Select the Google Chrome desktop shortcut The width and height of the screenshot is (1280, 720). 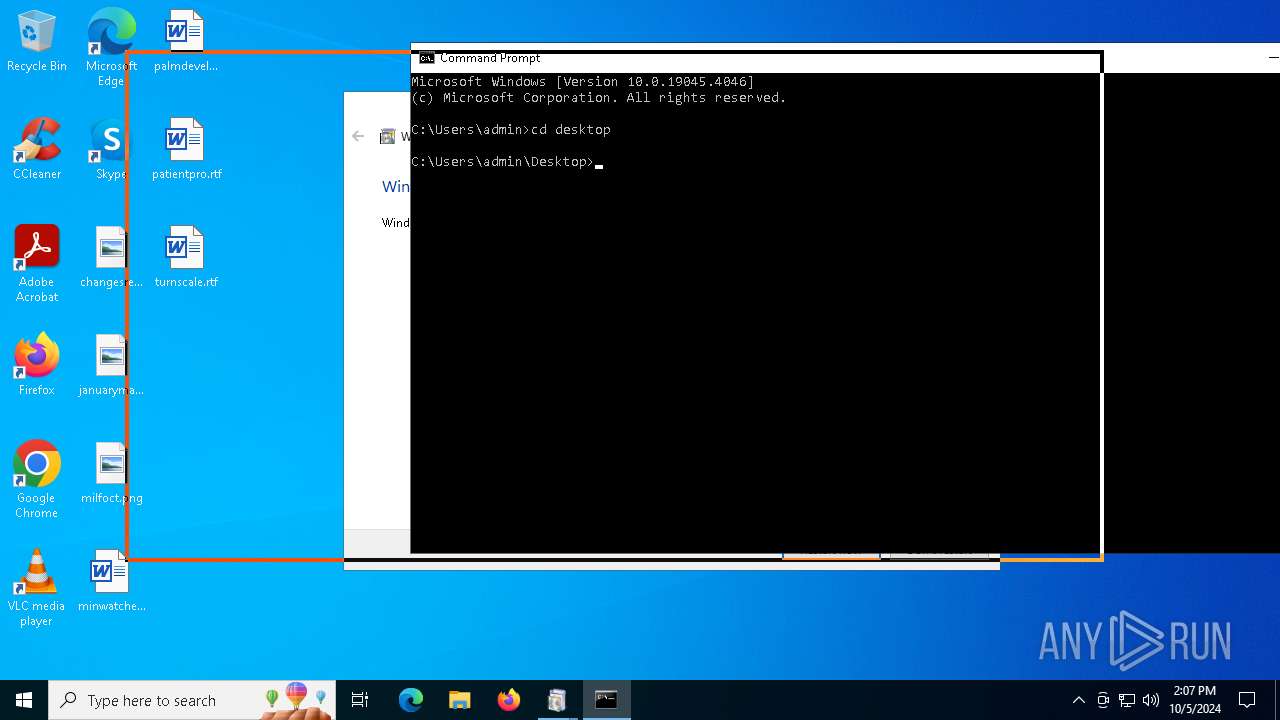click(37, 480)
